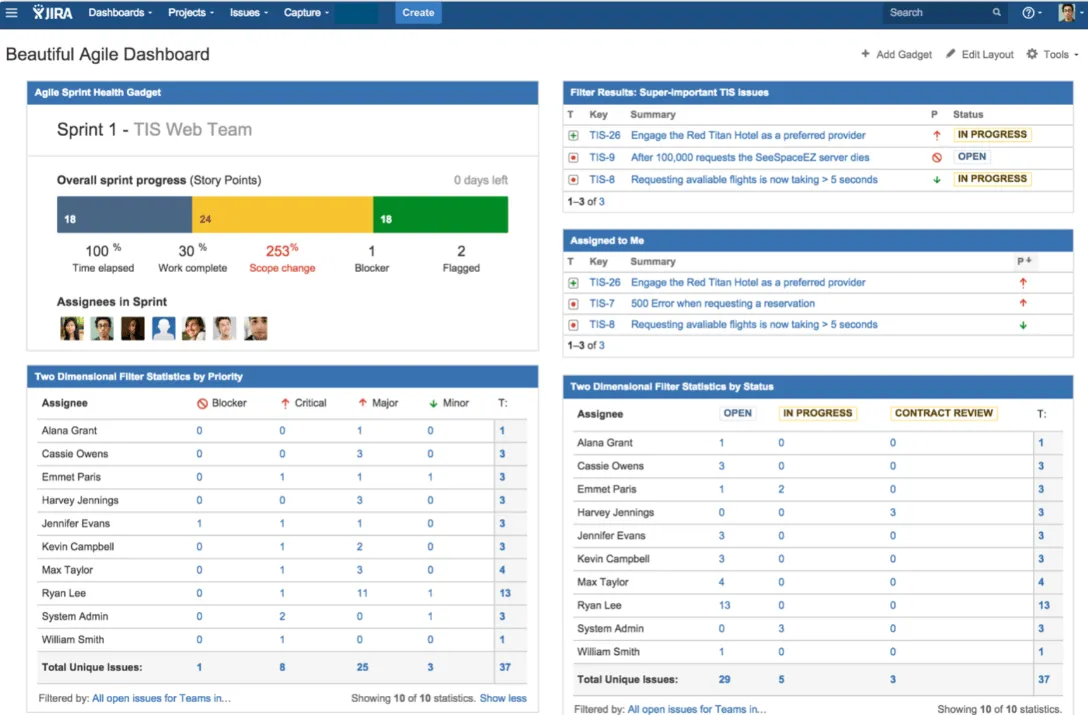Click the yellow 24 segment of sprint progress bar
1088x715 pixels.
tap(282, 214)
